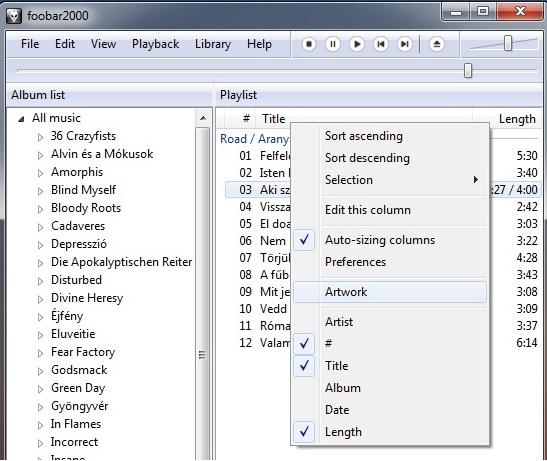This screenshot has width=547, height=461.
Task: Expand the Amorphis artist node
Action: coord(40,173)
